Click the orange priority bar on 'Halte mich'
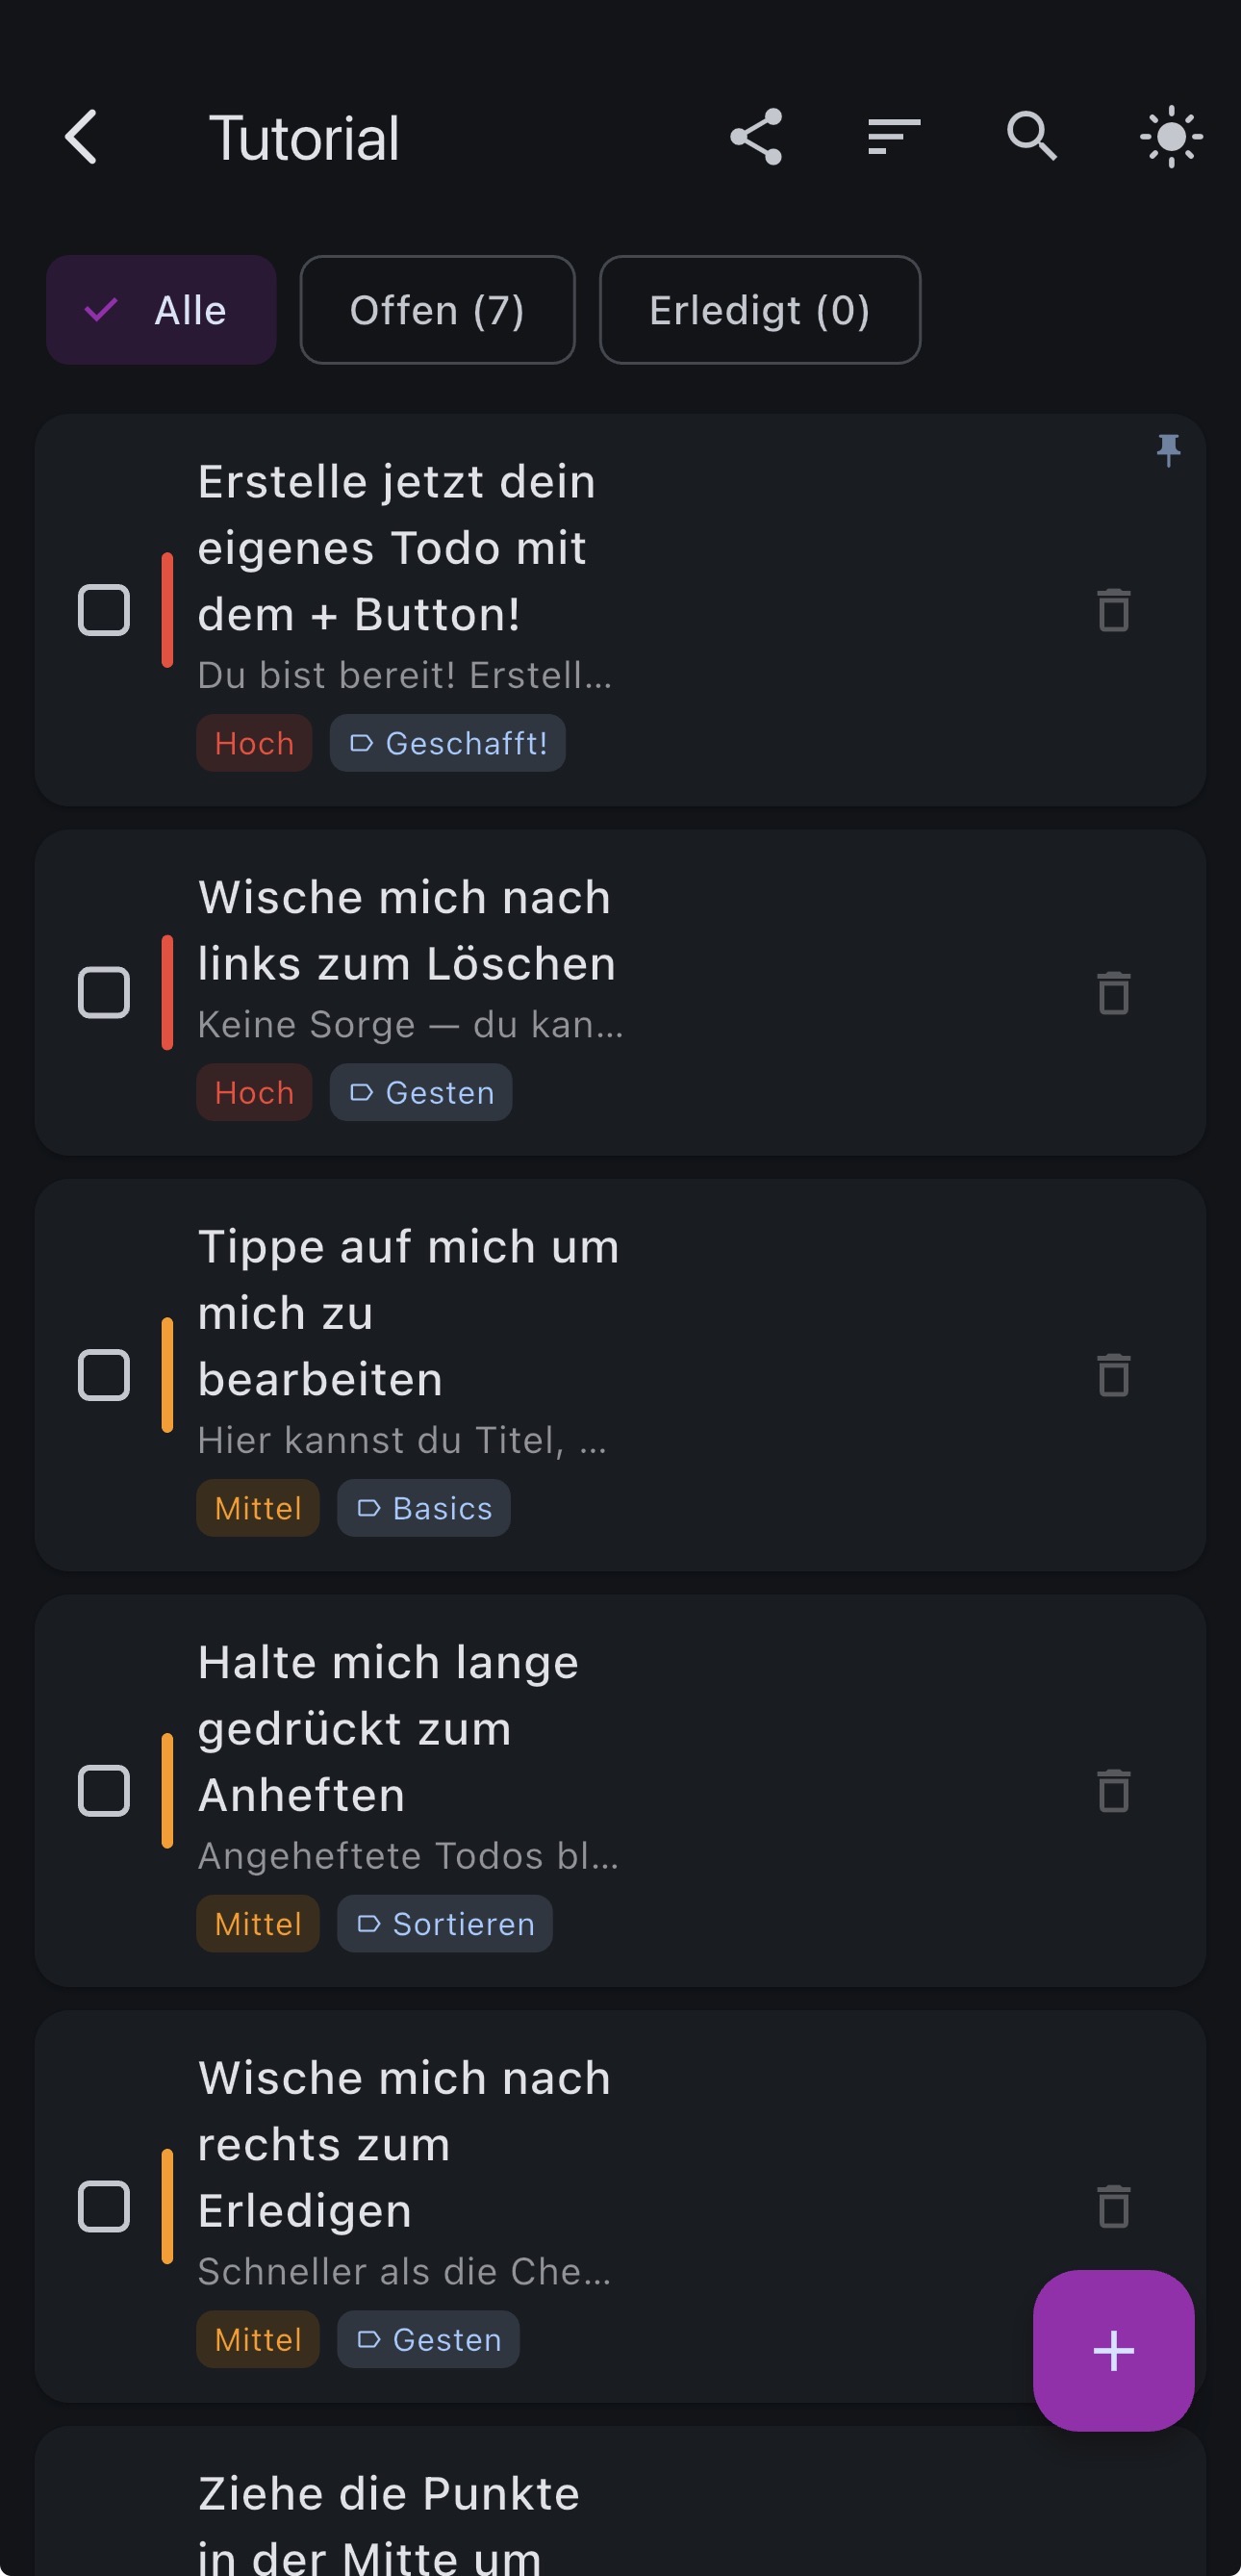The width and height of the screenshot is (1241, 2576). tap(167, 1790)
